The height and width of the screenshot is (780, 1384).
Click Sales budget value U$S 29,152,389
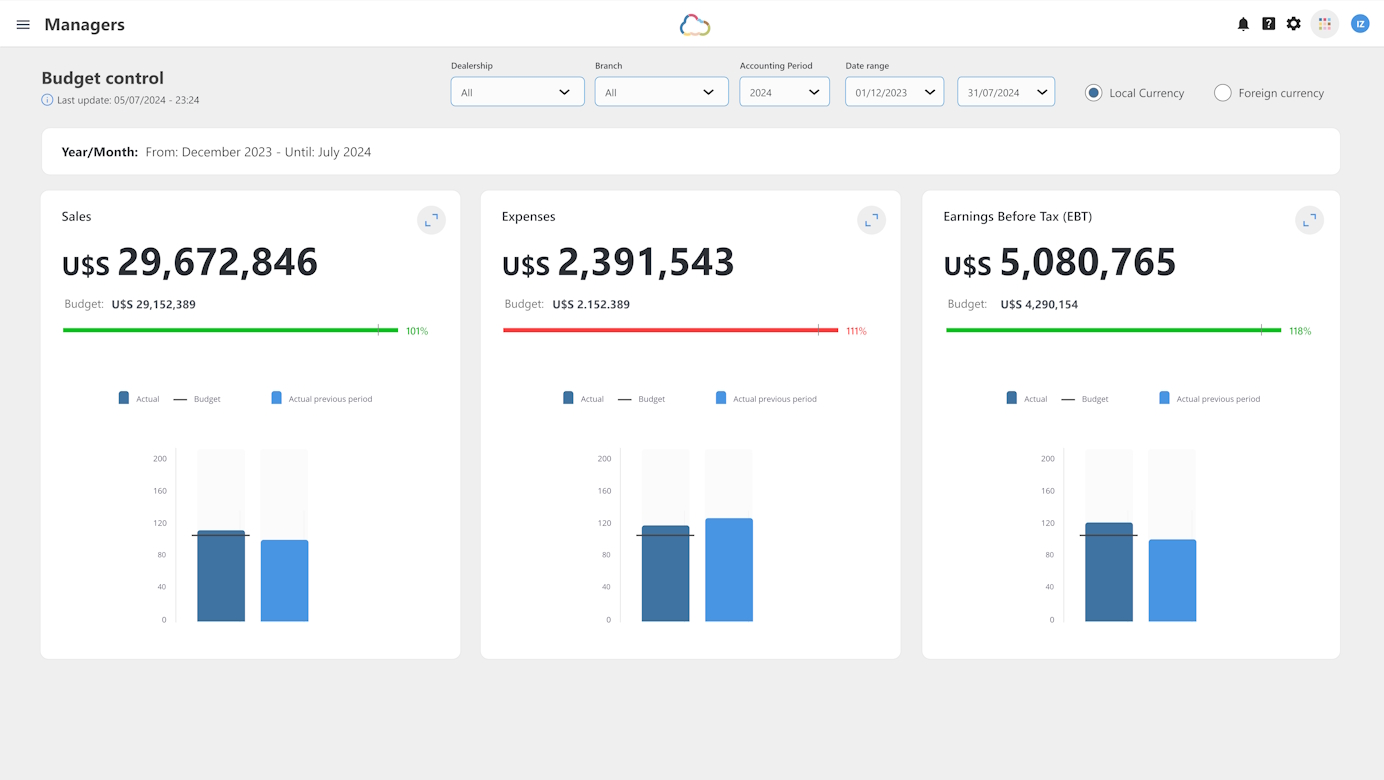coord(154,304)
